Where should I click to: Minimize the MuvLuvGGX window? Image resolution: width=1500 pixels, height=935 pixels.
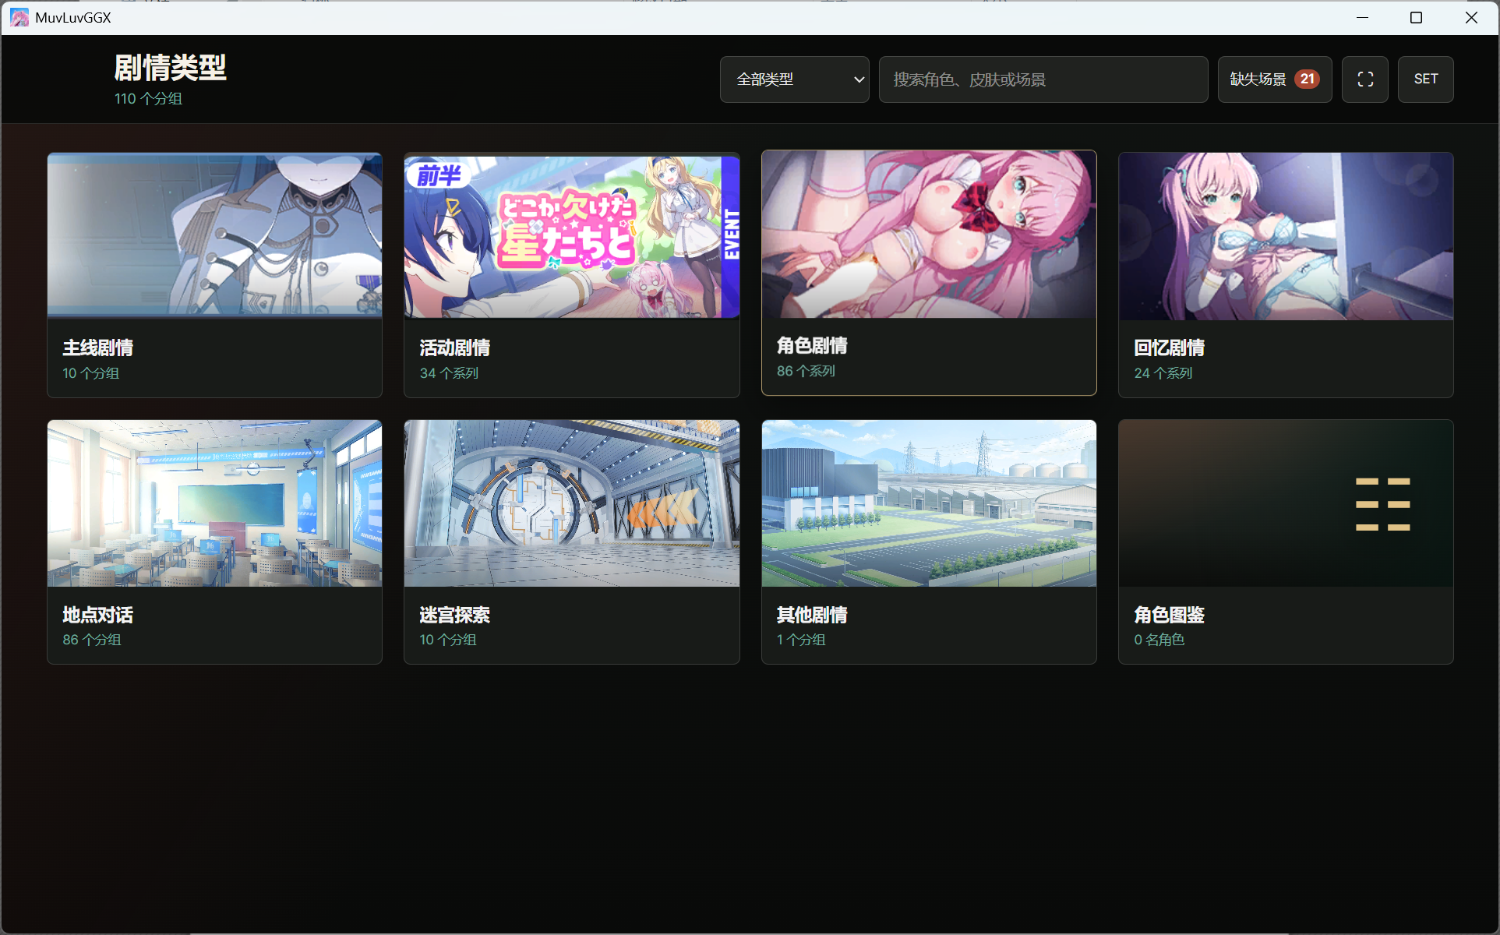[x=1362, y=18]
